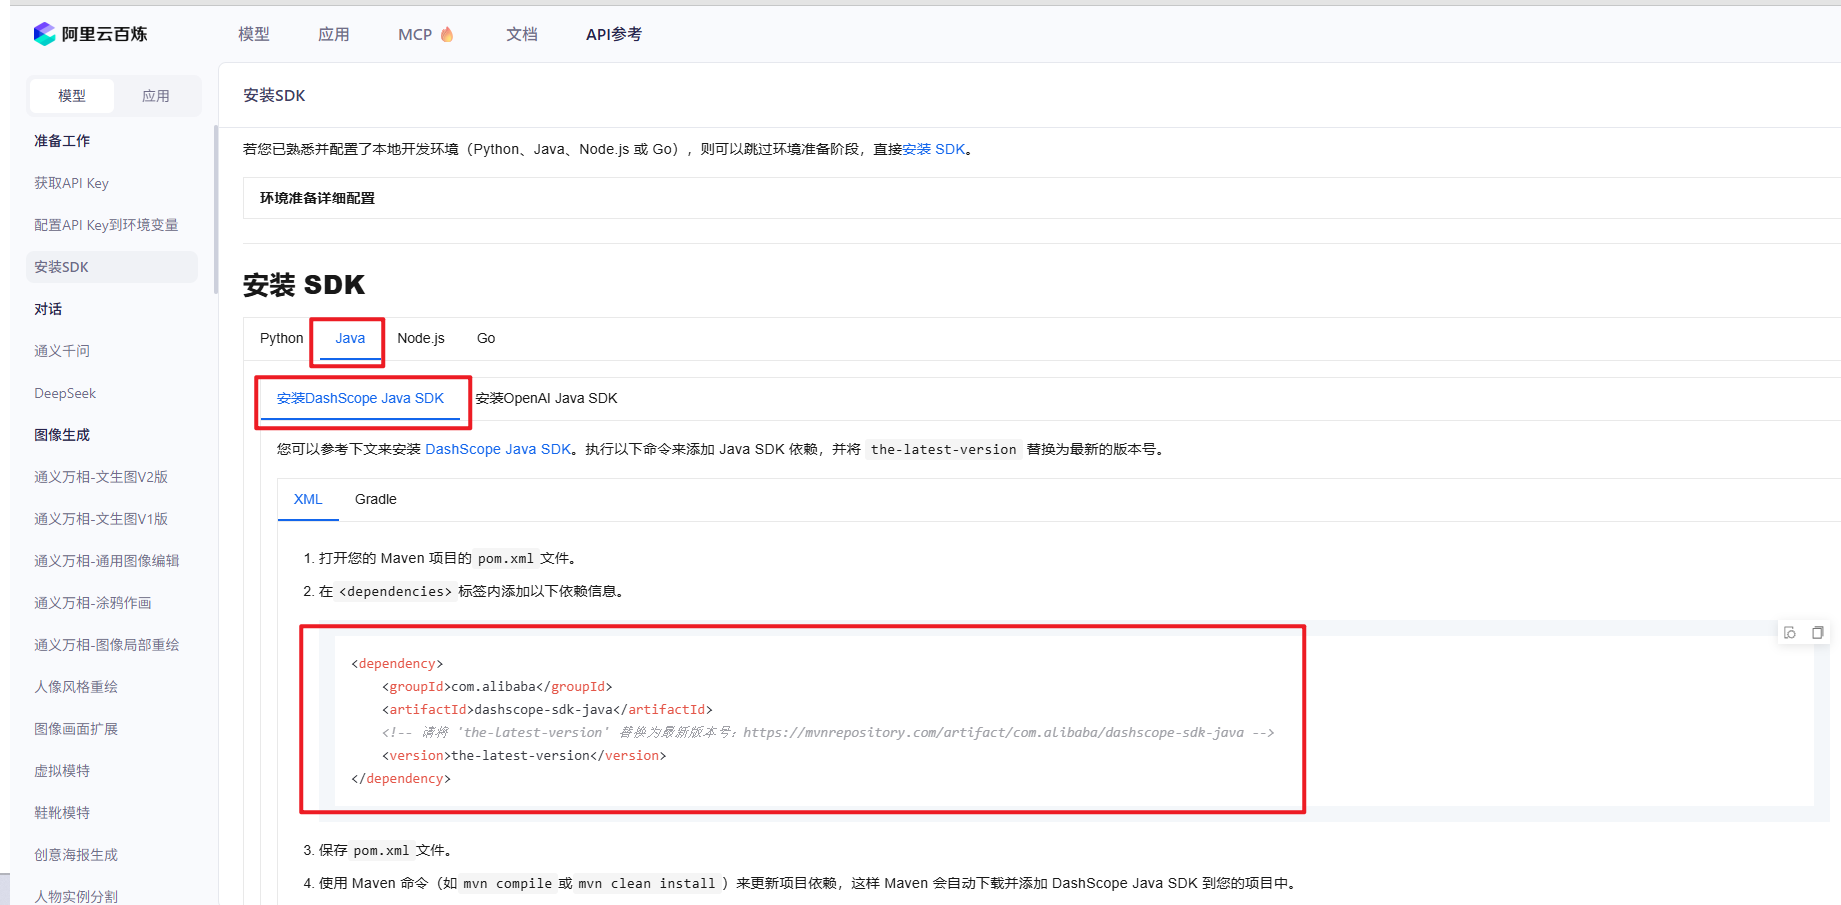The height and width of the screenshot is (905, 1841).
Task: Click the groupId com.alibaba code line
Action: [x=497, y=686]
